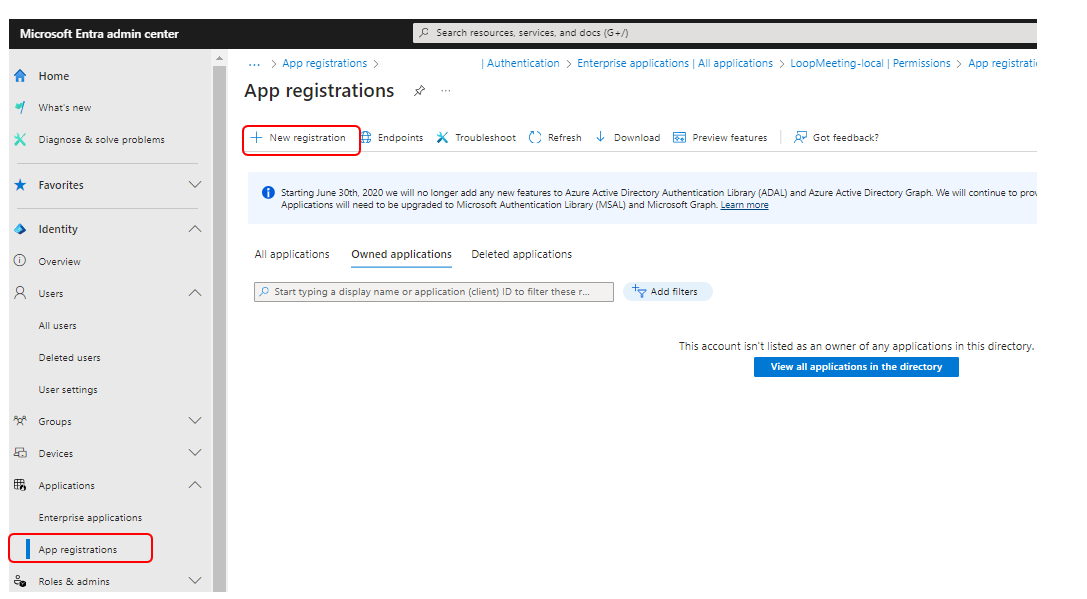Open Deleted users in sidebar
The image size is (1087, 599).
[x=69, y=357]
